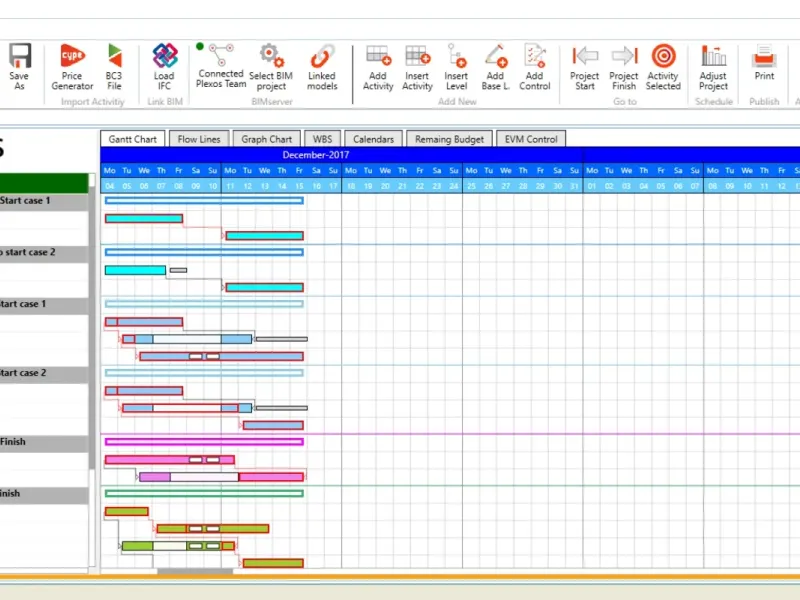
Task: Open EVM Control tab
Action: point(531,139)
